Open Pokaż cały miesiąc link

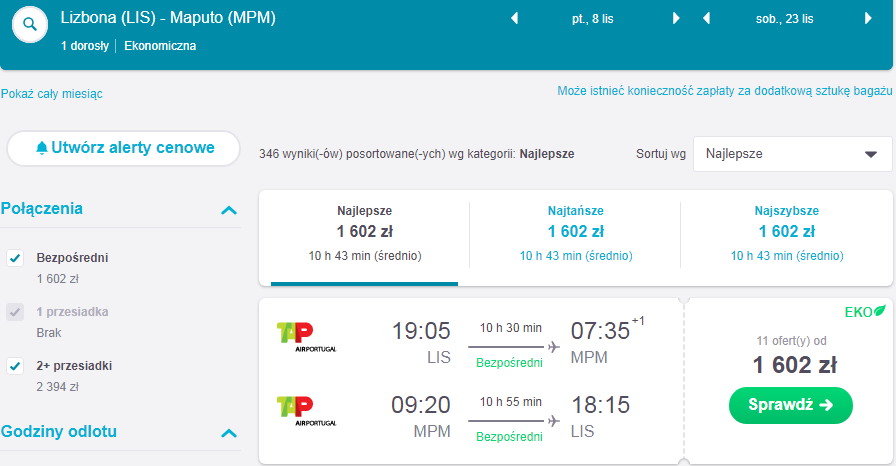(51, 94)
